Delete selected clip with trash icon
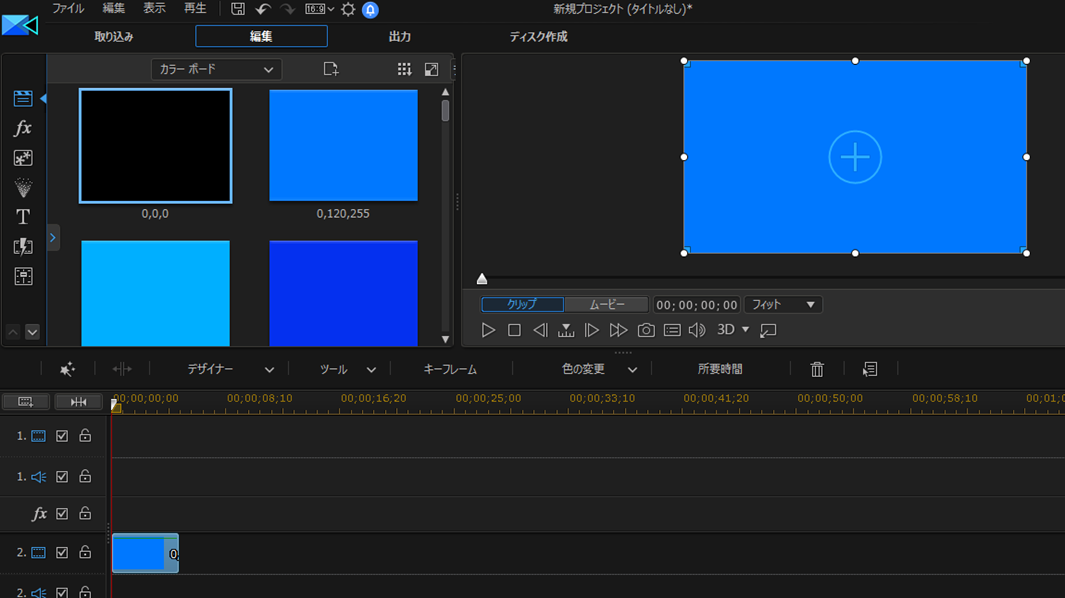 click(817, 369)
